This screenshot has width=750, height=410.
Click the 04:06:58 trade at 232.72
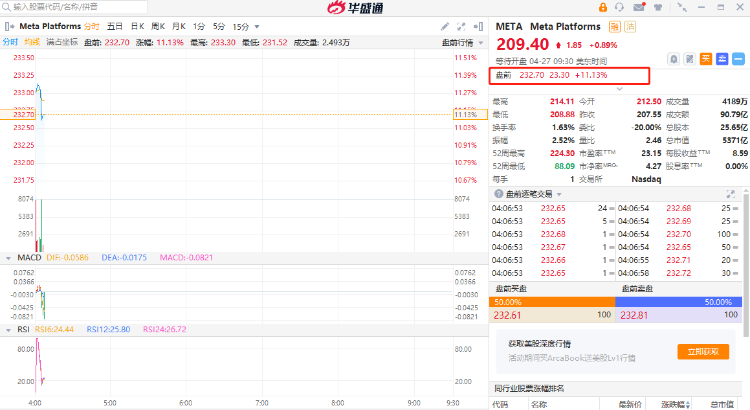tap(678, 273)
